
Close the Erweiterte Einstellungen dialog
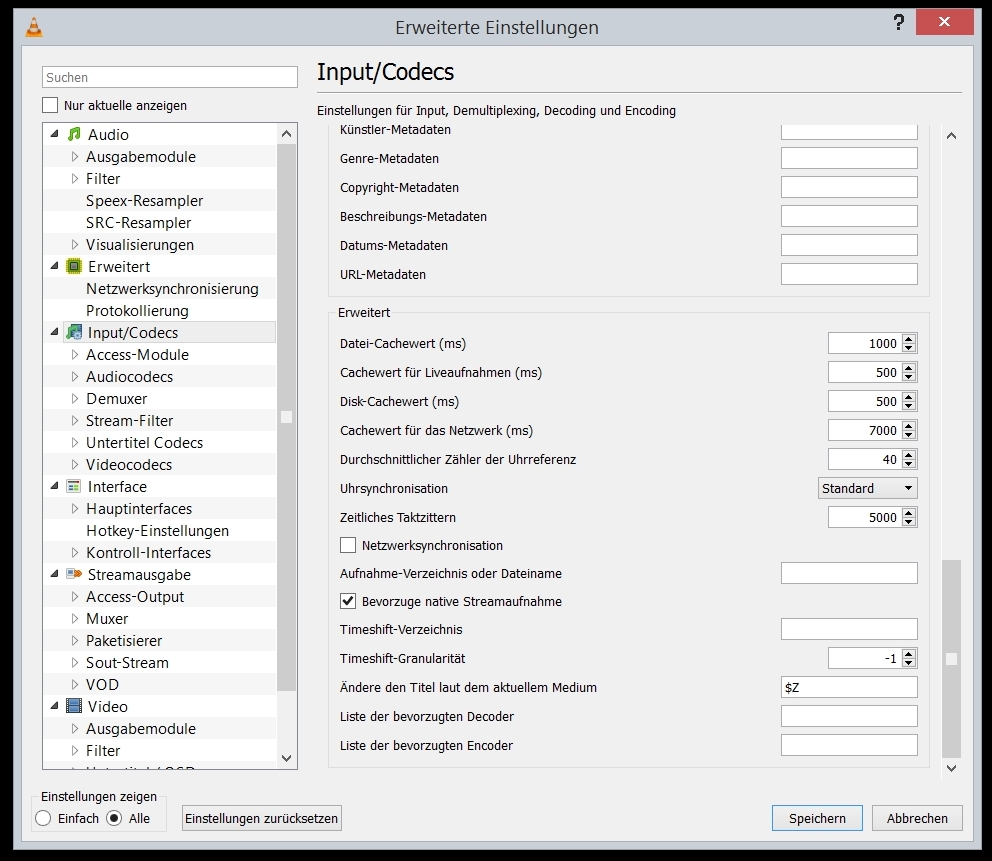(x=944, y=22)
